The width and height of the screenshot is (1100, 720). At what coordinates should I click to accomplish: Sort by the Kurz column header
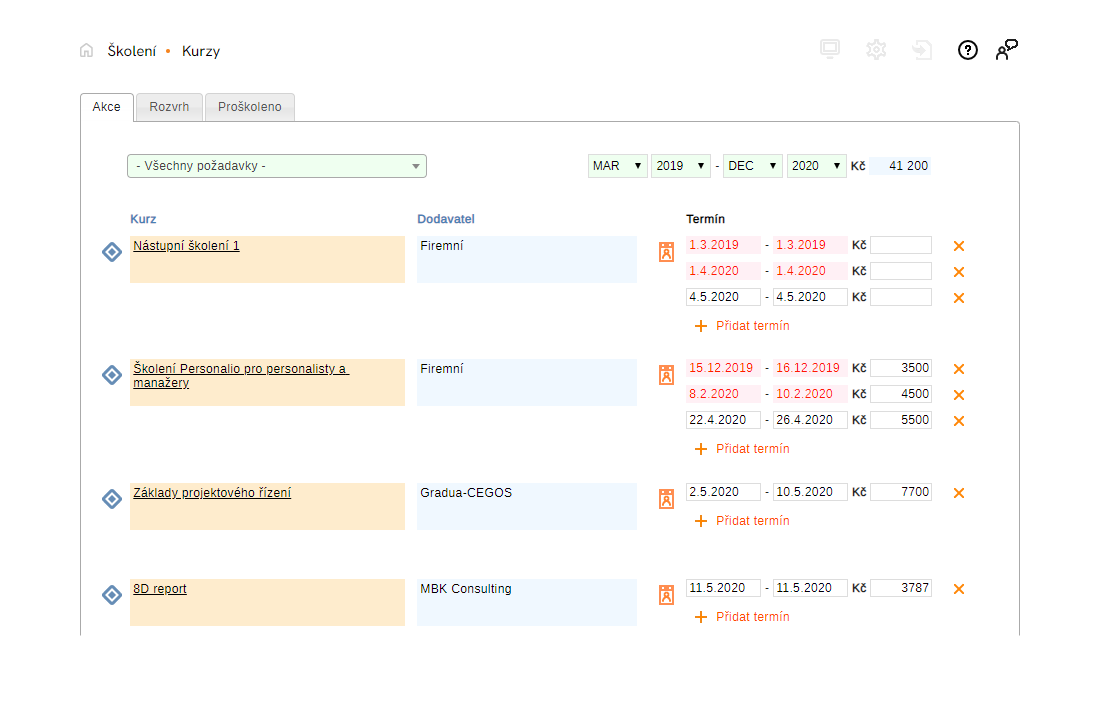[x=143, y=219]
